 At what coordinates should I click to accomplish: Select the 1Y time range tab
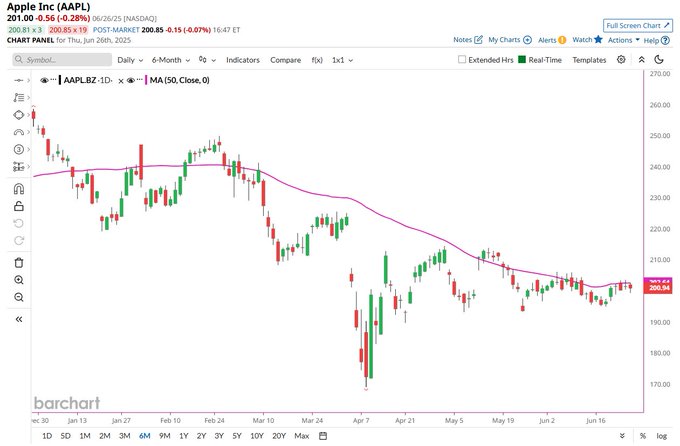click(x=183, y=436)
